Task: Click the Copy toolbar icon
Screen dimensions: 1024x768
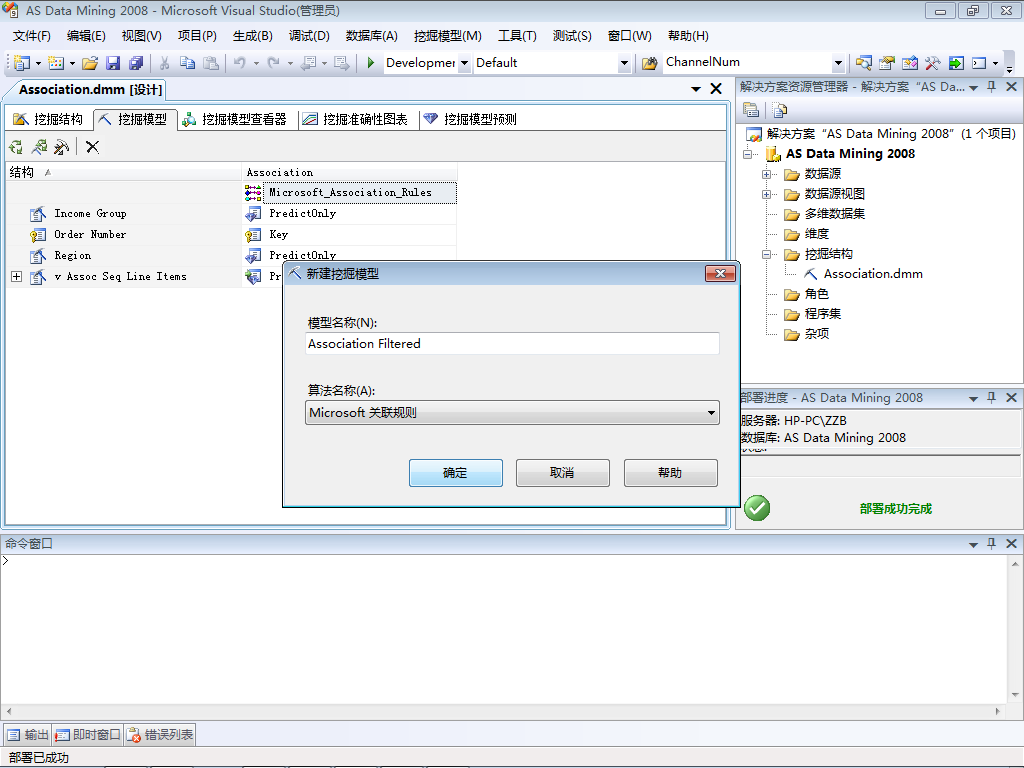Action: (187, 63)
